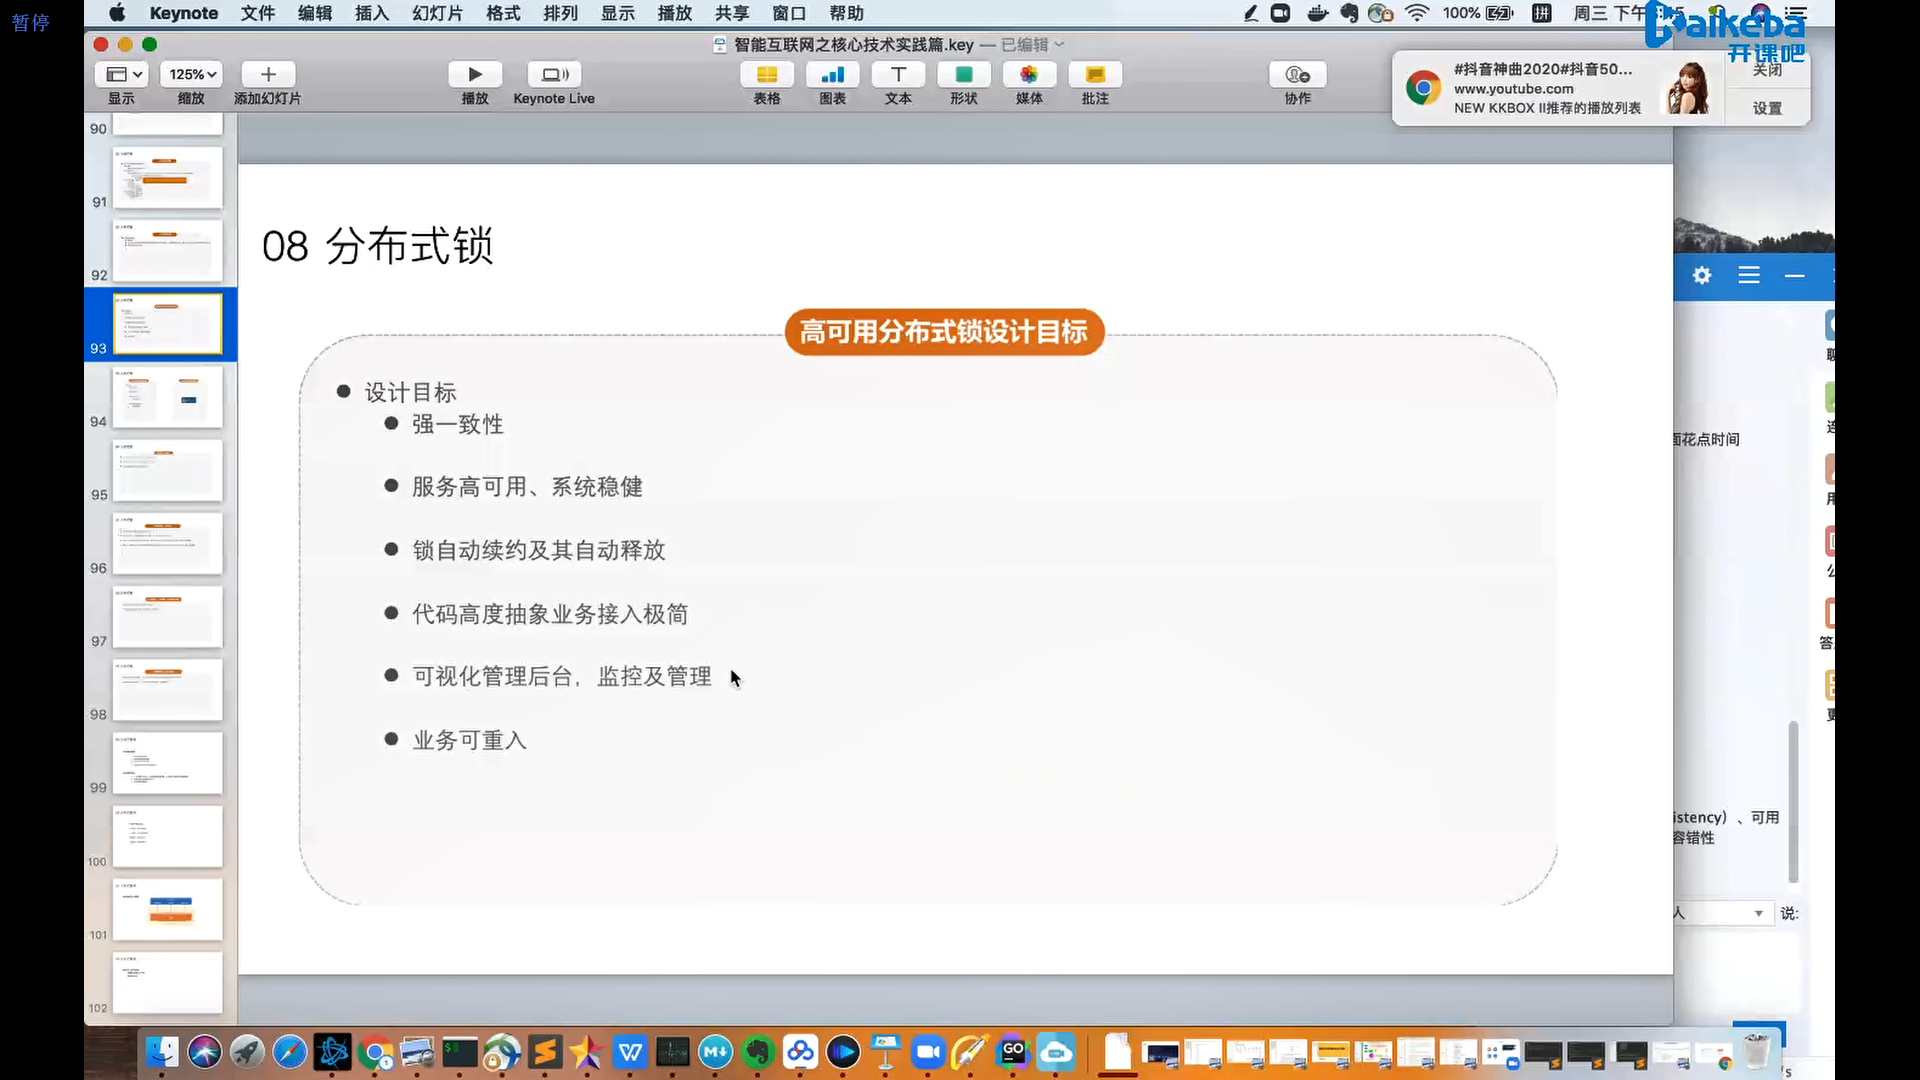This screenshot has height=1080, width=1920.
Task: Open Finder from the Dock
Action: tap(162, 1052)
